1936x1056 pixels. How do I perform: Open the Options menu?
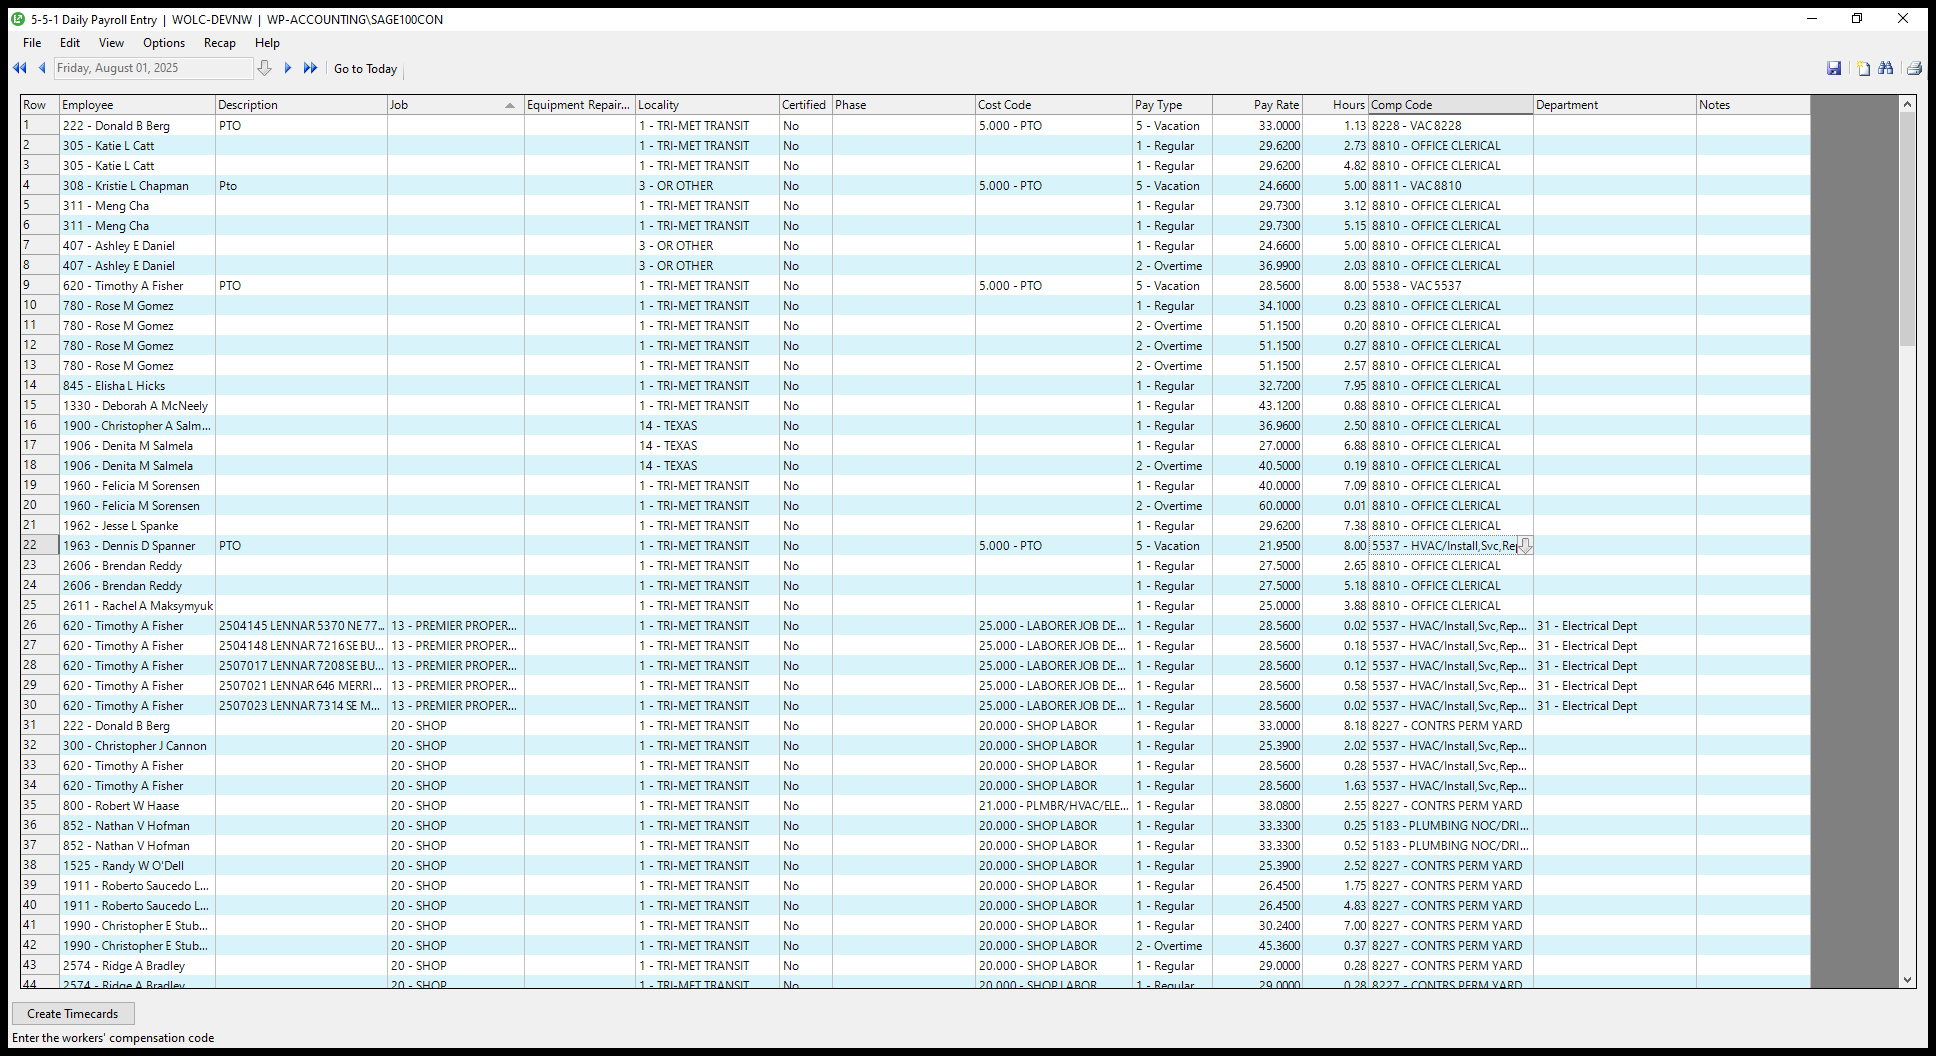pos(163,43)
